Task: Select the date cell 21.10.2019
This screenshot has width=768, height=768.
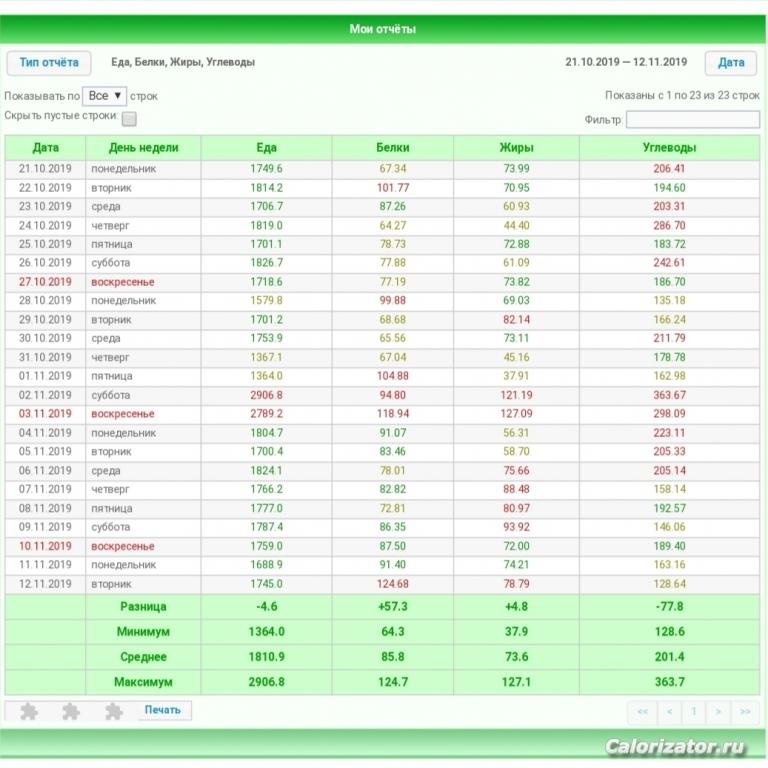Action: [45, 169]
